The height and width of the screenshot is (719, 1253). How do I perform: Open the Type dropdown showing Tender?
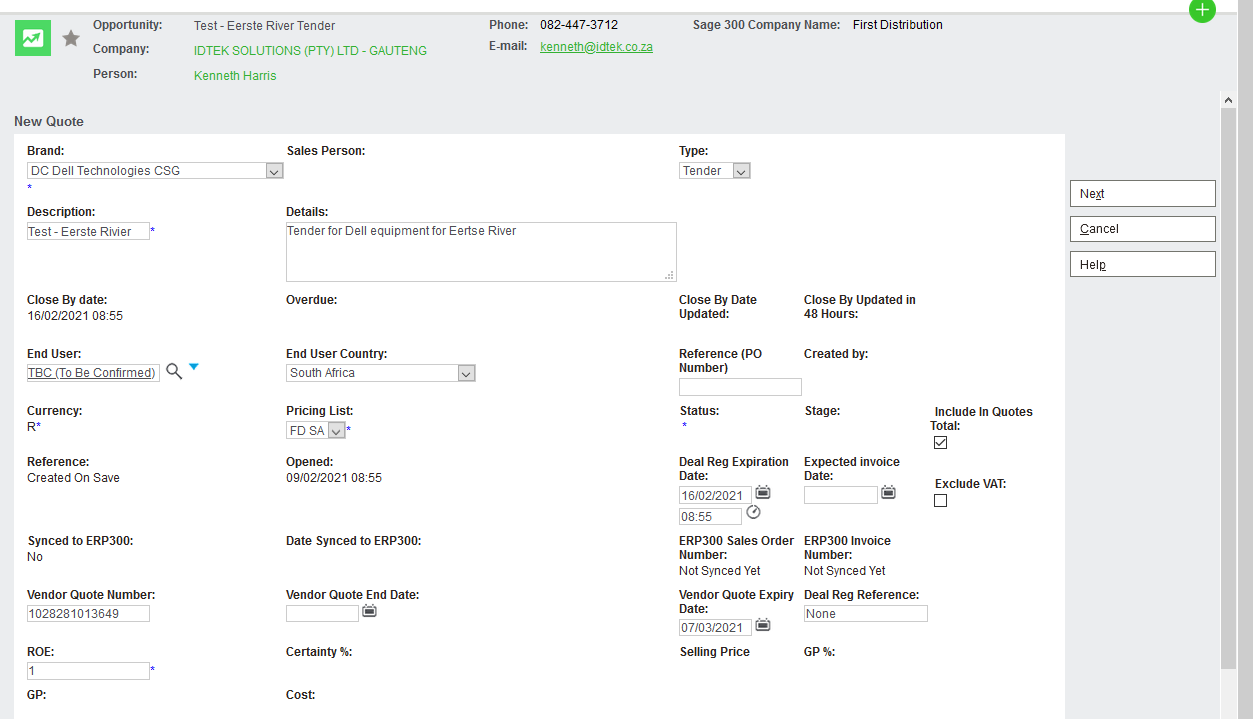point(741,171)
